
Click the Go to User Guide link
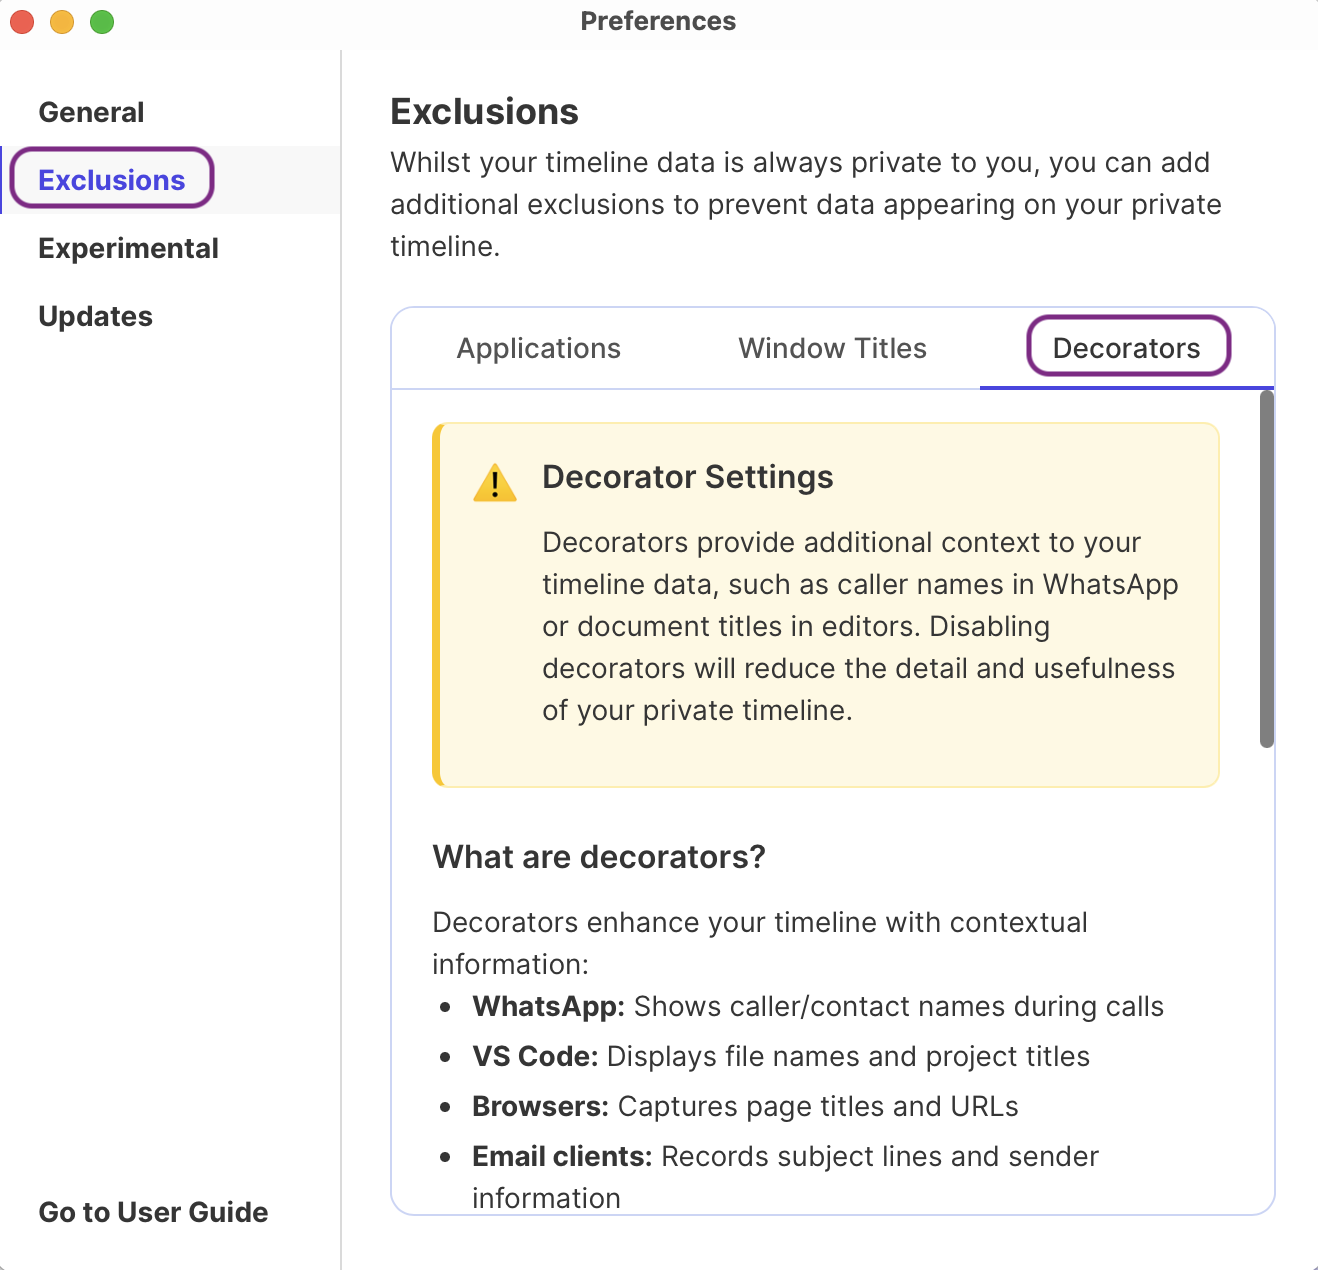[152, 1212]
